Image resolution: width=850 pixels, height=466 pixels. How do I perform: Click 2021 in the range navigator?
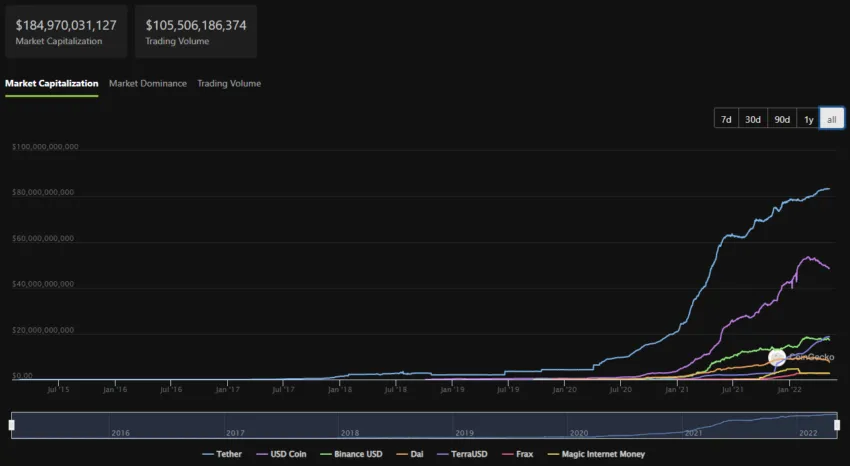pos(693,433)
